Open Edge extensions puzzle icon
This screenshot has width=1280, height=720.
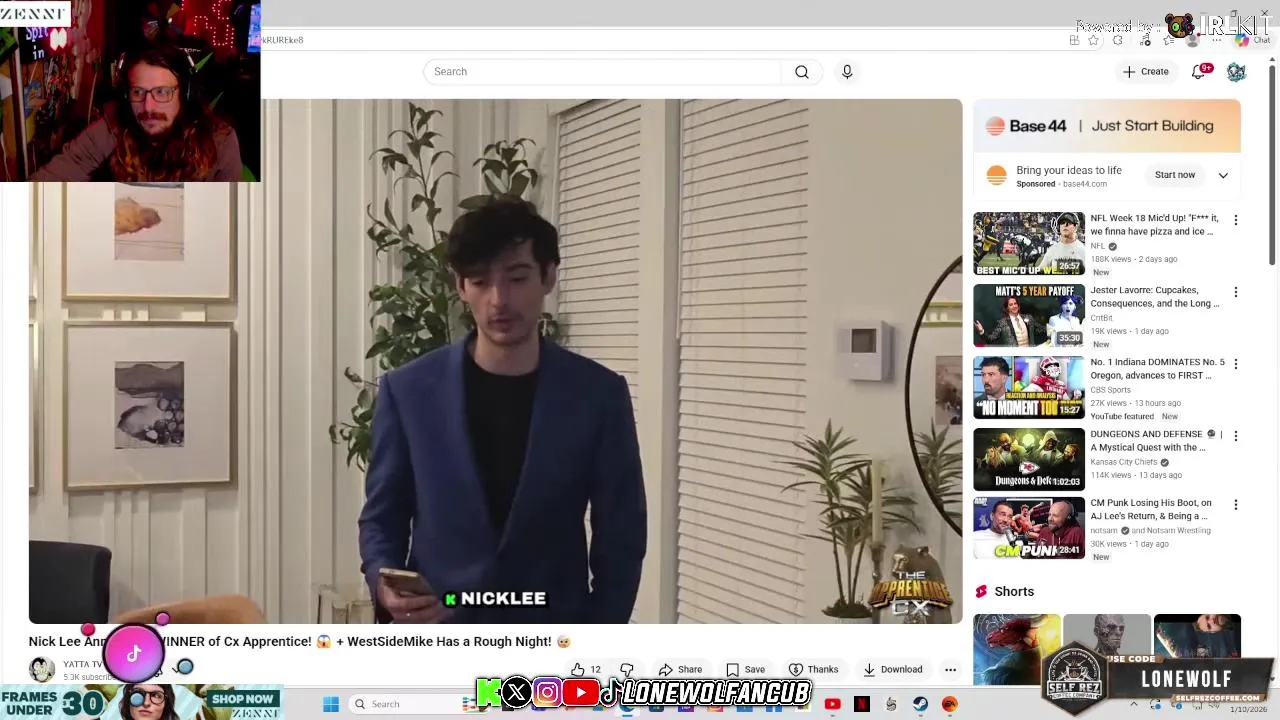[1118, 40]
